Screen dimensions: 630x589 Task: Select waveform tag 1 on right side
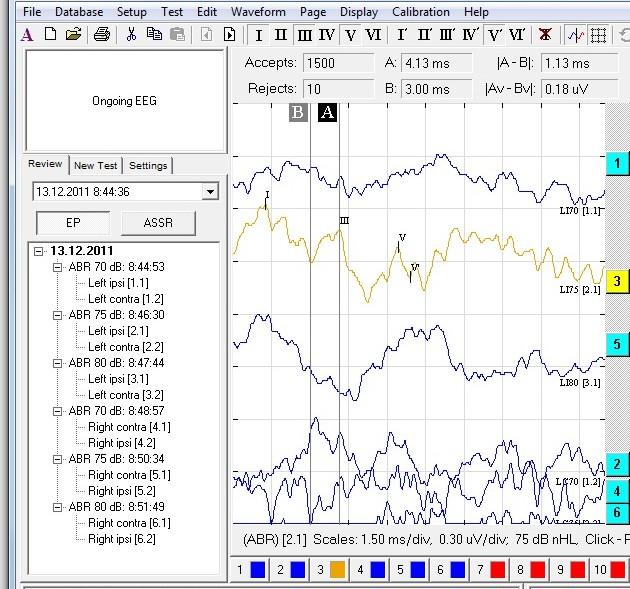(618, 164)
